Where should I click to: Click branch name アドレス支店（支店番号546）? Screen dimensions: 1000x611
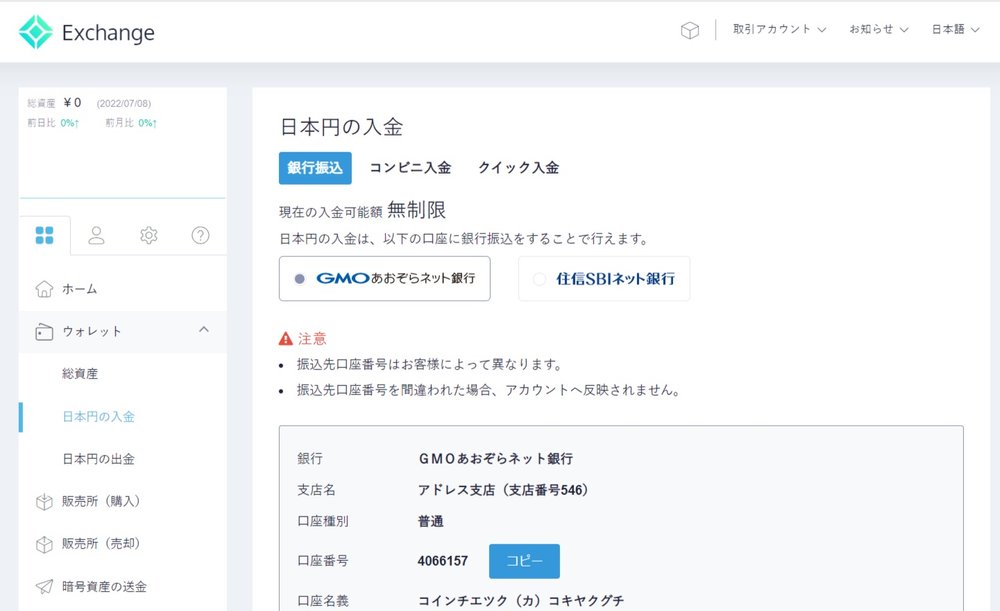click(503, 490)
